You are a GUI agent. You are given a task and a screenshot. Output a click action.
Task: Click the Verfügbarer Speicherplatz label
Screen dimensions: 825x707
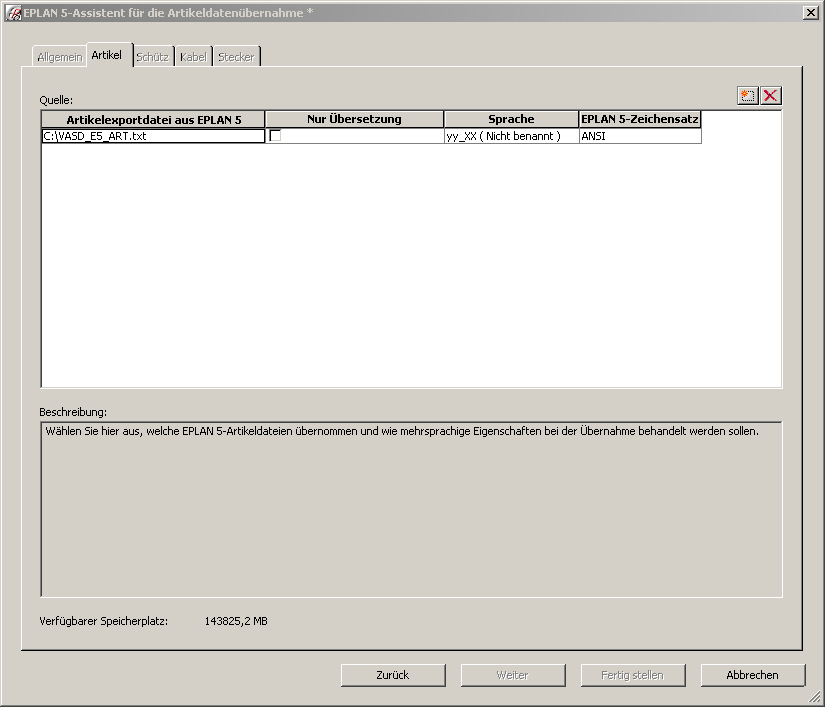tap(104, 621)
